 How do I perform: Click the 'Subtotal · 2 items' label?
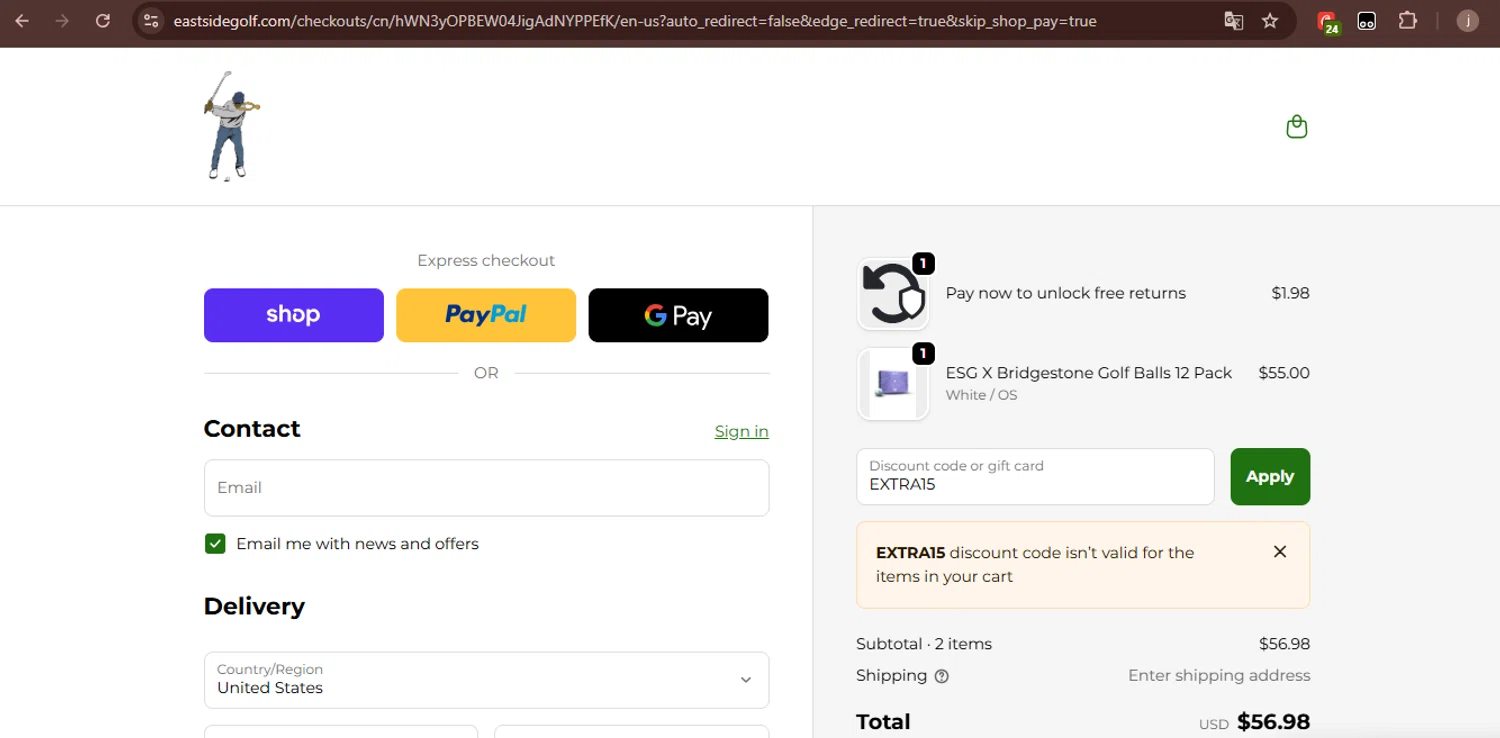[x=924, y=644]
